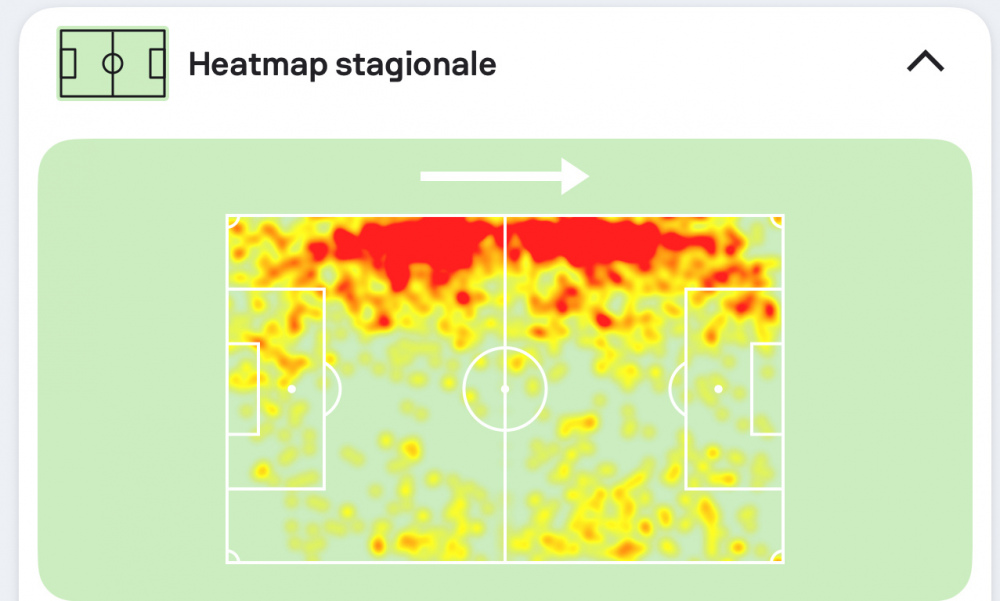The height and width of the screenshot is (601, 1000).
Task: Click the right penalty spot on the pitch
Action: [x=719, y=389]
